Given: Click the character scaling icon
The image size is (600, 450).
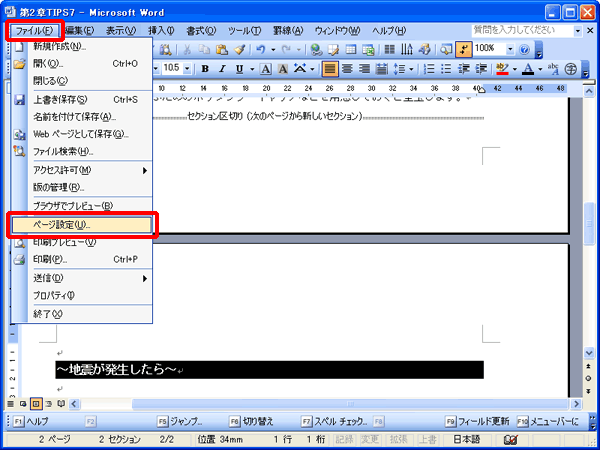Looking at the screenshot, I should tap(301, 69).
